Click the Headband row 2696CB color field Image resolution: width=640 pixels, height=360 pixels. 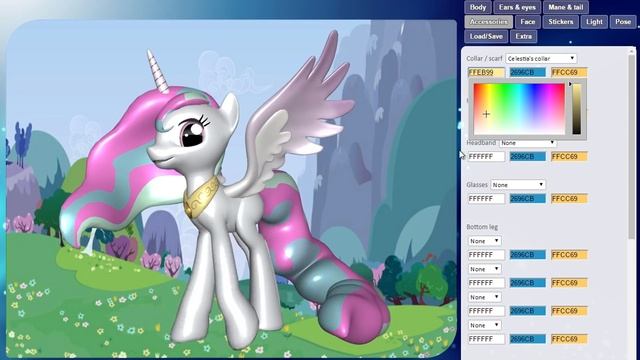(x=527, y=157)
